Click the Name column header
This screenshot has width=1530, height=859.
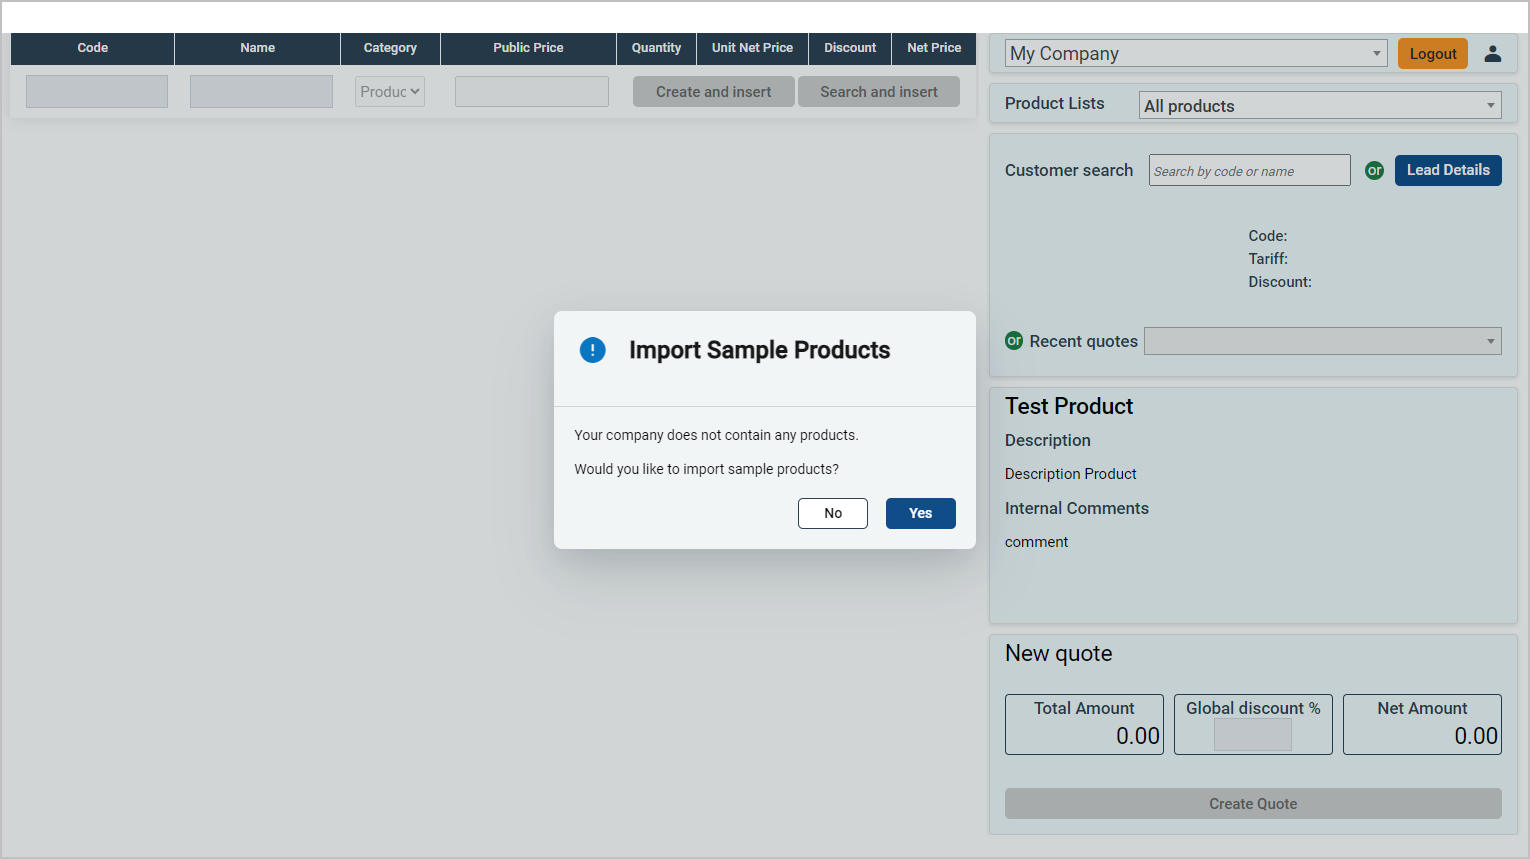pos(258,48)
